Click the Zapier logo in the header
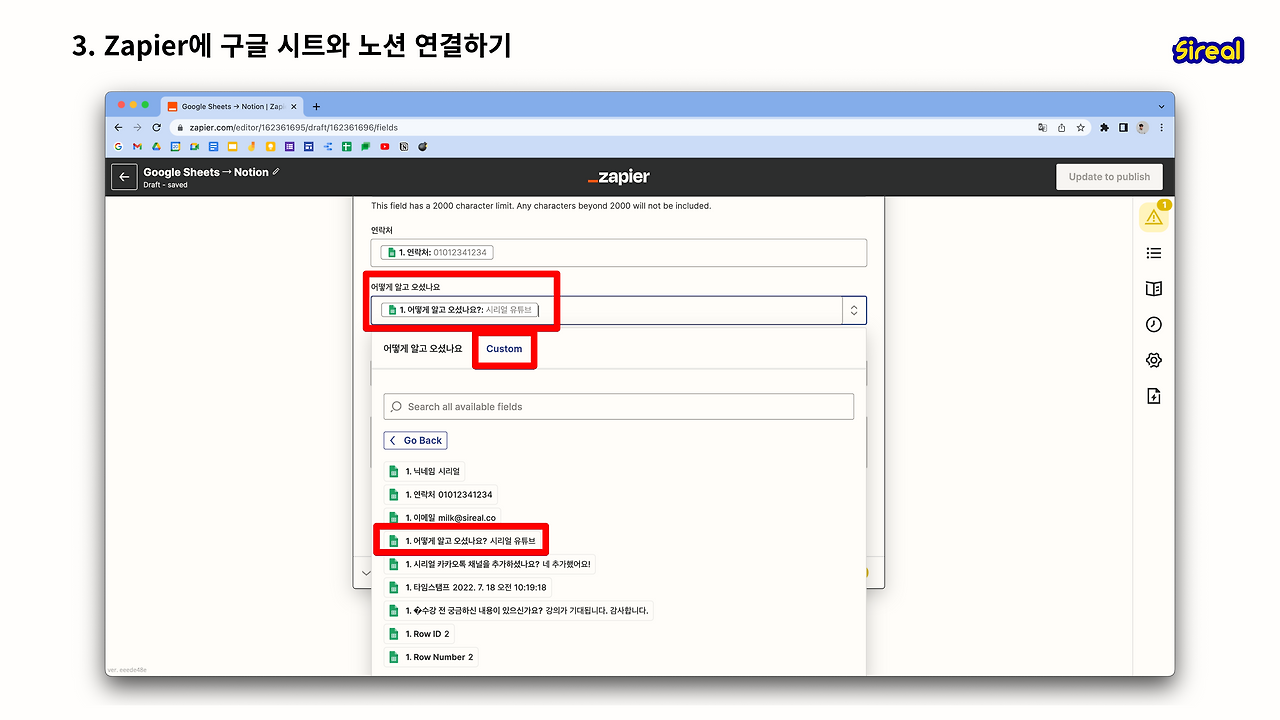 pyautogui.click(x=619, y=177)
